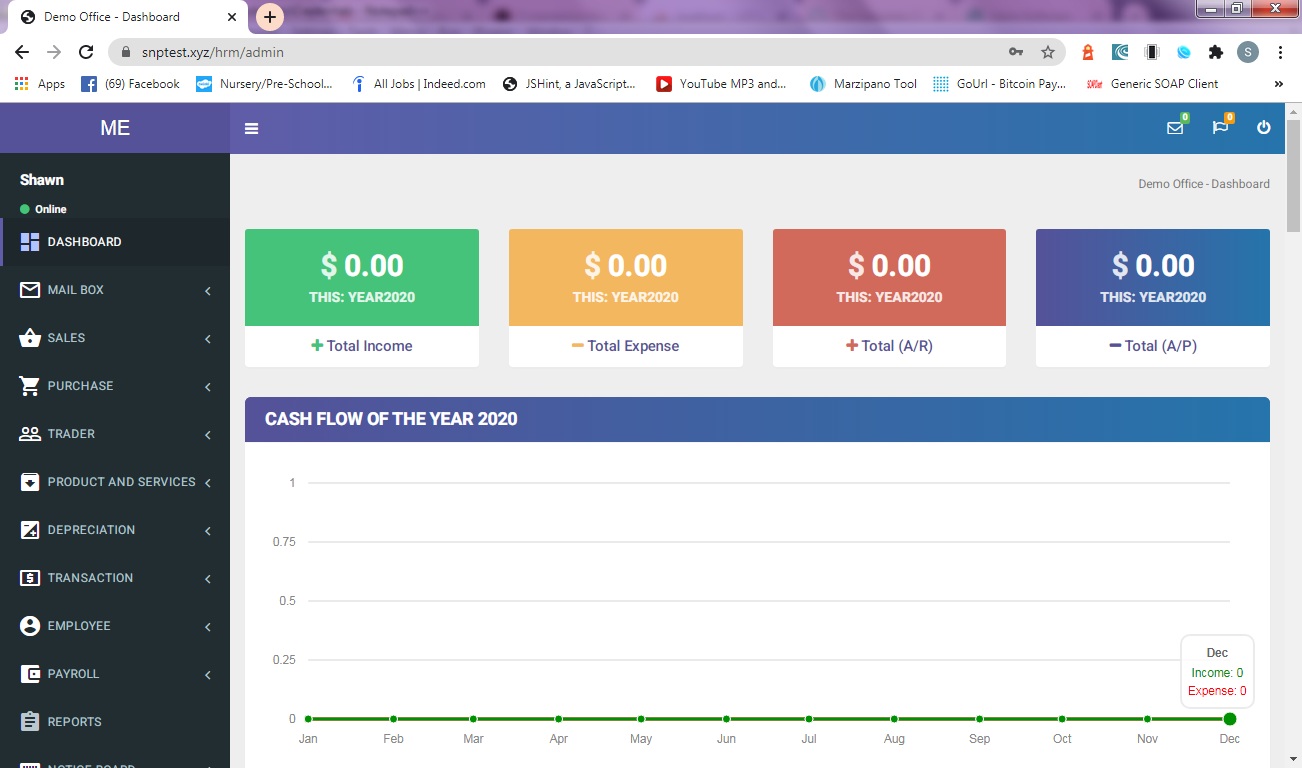
Task: Open the envelope messages icon in header
Action: [1175, 128]
